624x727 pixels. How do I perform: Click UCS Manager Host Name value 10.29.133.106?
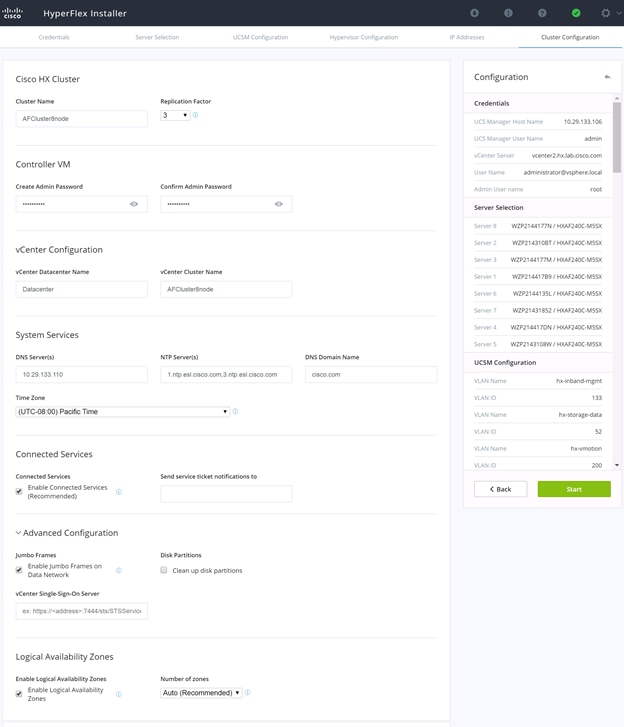583,121
